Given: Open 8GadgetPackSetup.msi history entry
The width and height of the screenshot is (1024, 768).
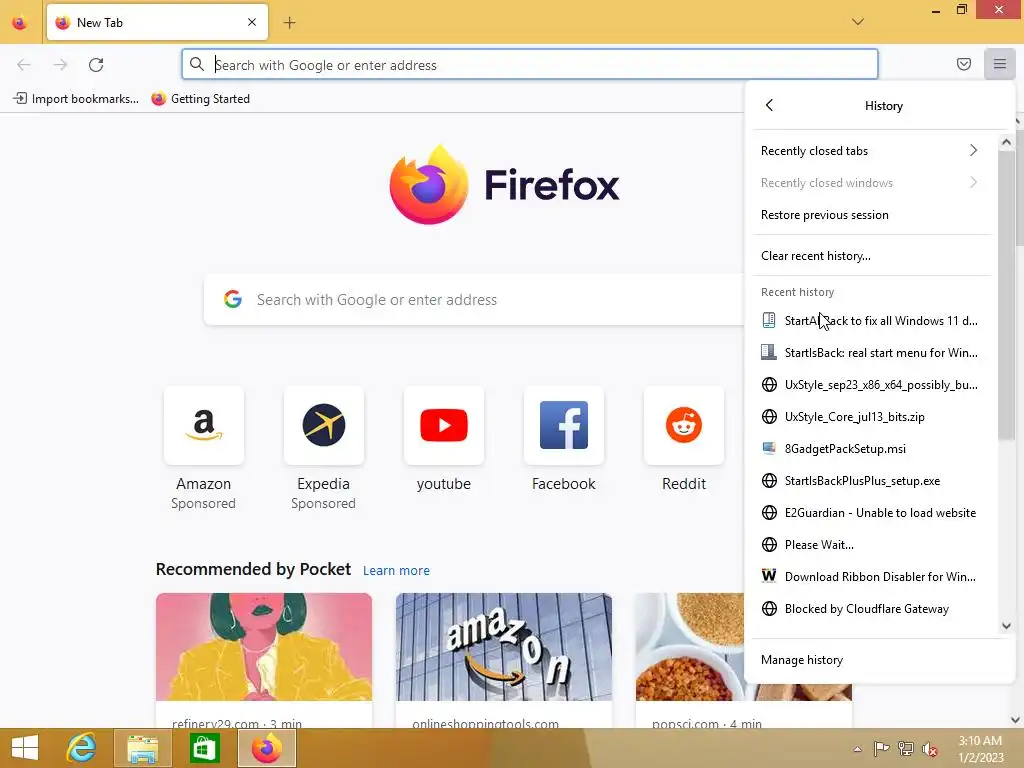Looking at the screenshot, I should click(x=871, y=449).
